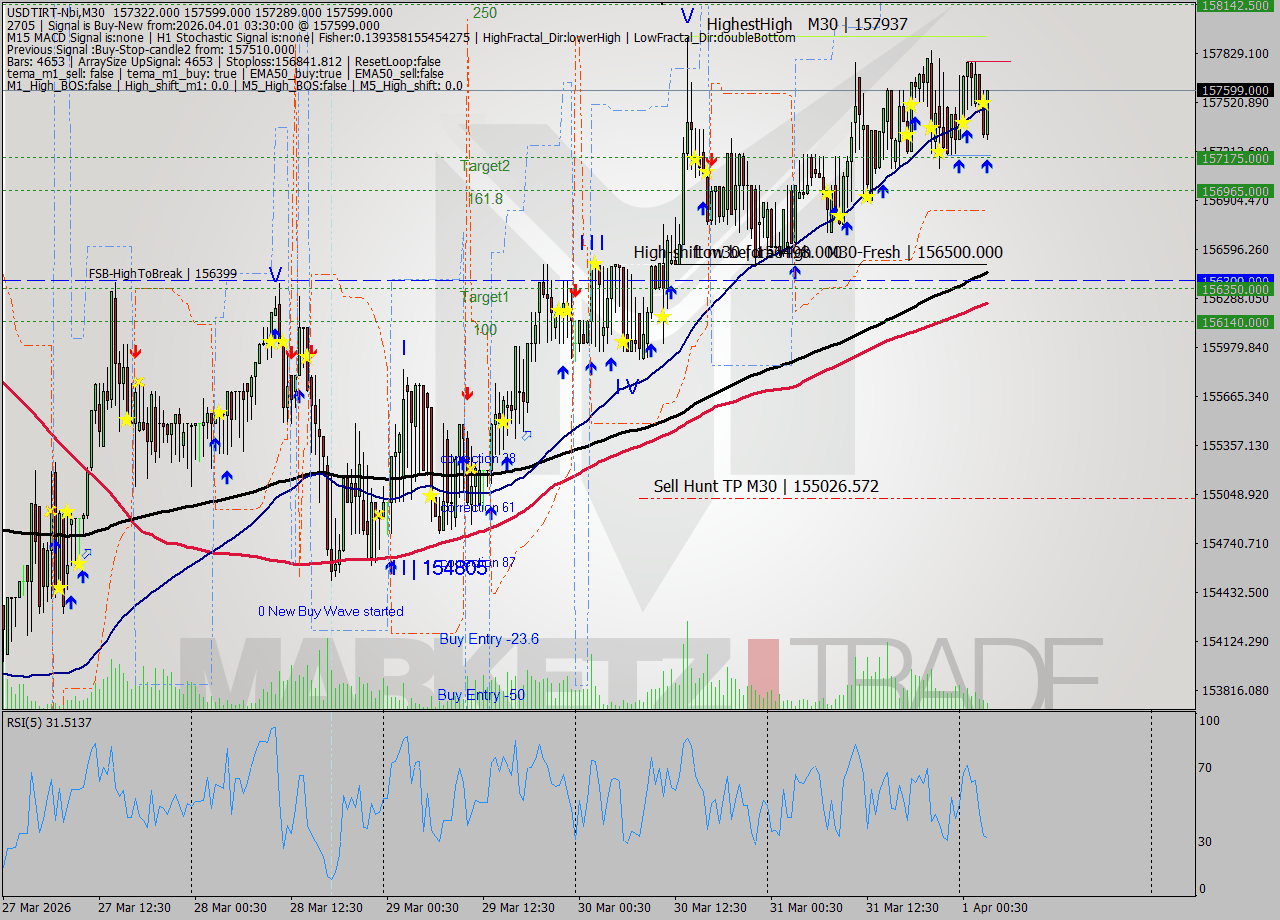Select the 'IV' roman numeral wave marker
This screenshot has height=920, width=1280.
pyautogui.click(x=628, y=384)
